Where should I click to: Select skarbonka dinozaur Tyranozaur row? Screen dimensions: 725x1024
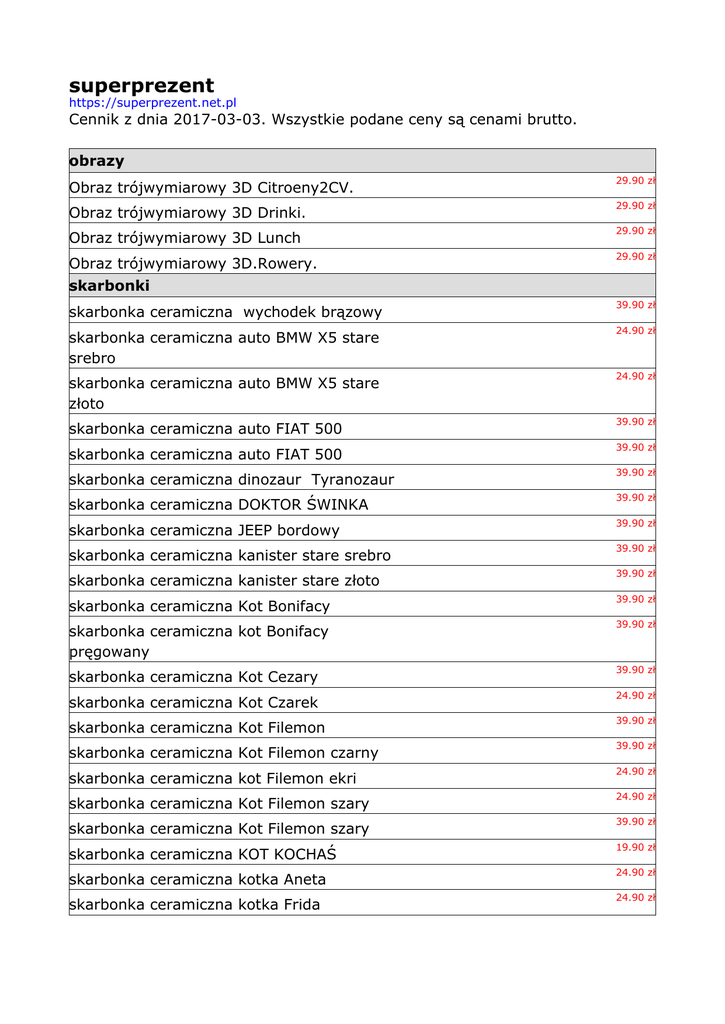pos(231,480)
